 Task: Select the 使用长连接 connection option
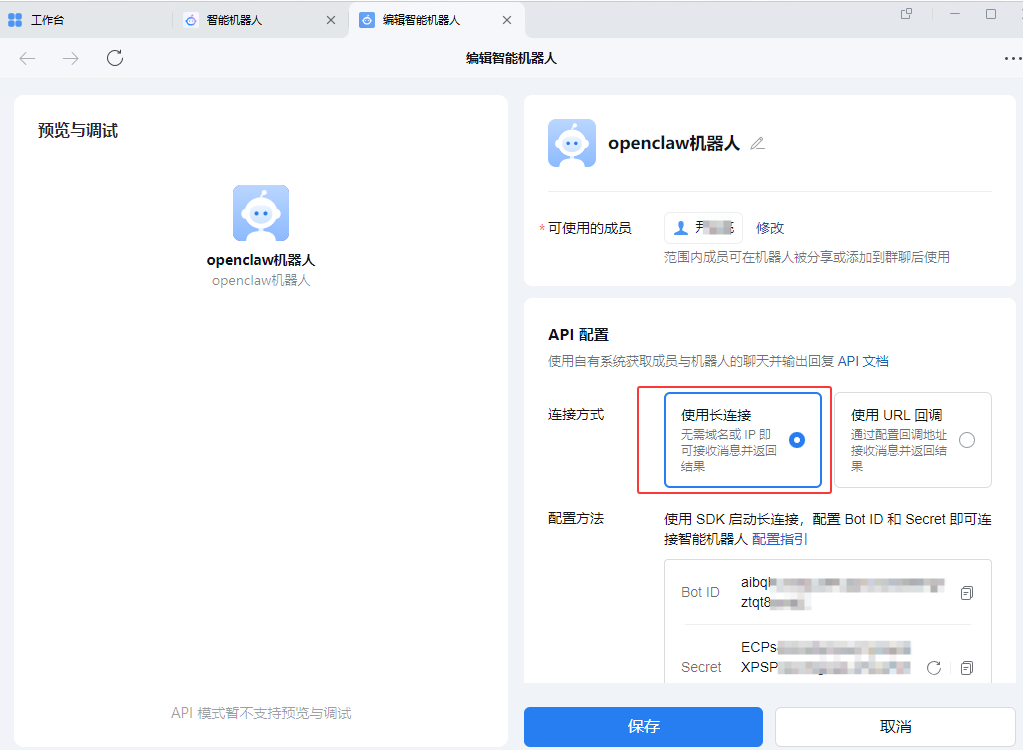[742, 440]
